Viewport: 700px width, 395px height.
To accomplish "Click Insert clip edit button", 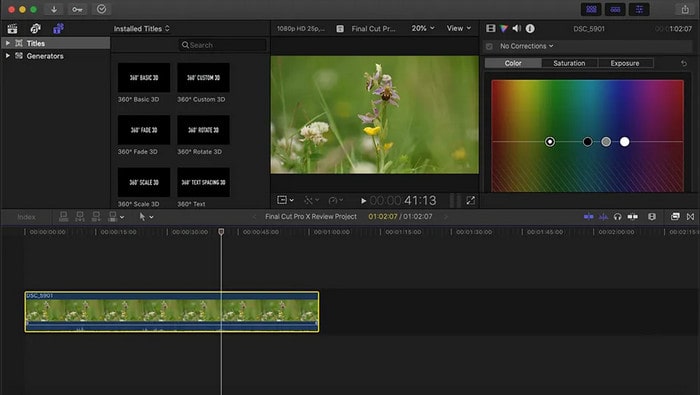I will 80,217.
